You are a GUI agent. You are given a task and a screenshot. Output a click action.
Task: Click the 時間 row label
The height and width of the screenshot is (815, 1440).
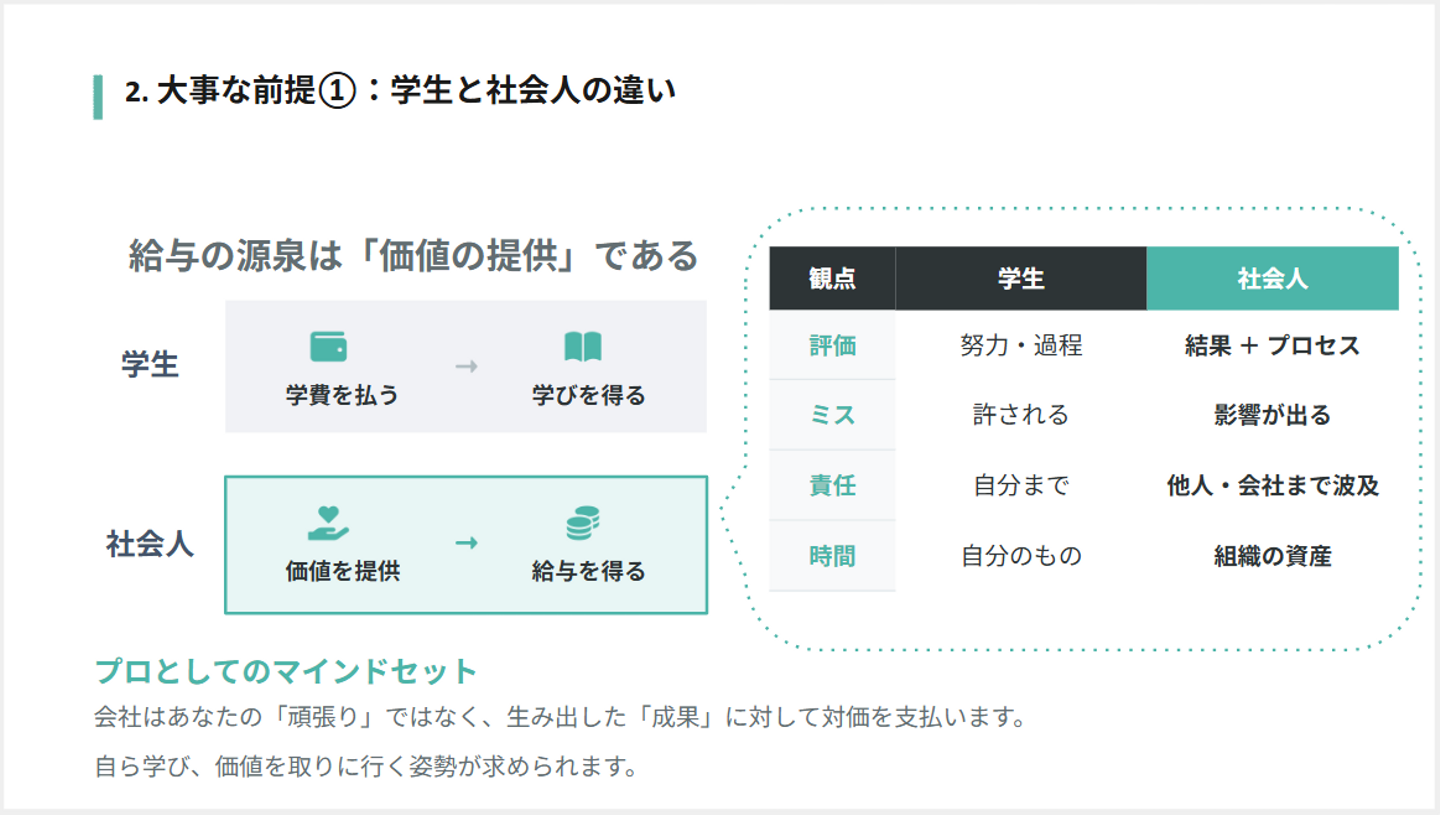point(832,555)
